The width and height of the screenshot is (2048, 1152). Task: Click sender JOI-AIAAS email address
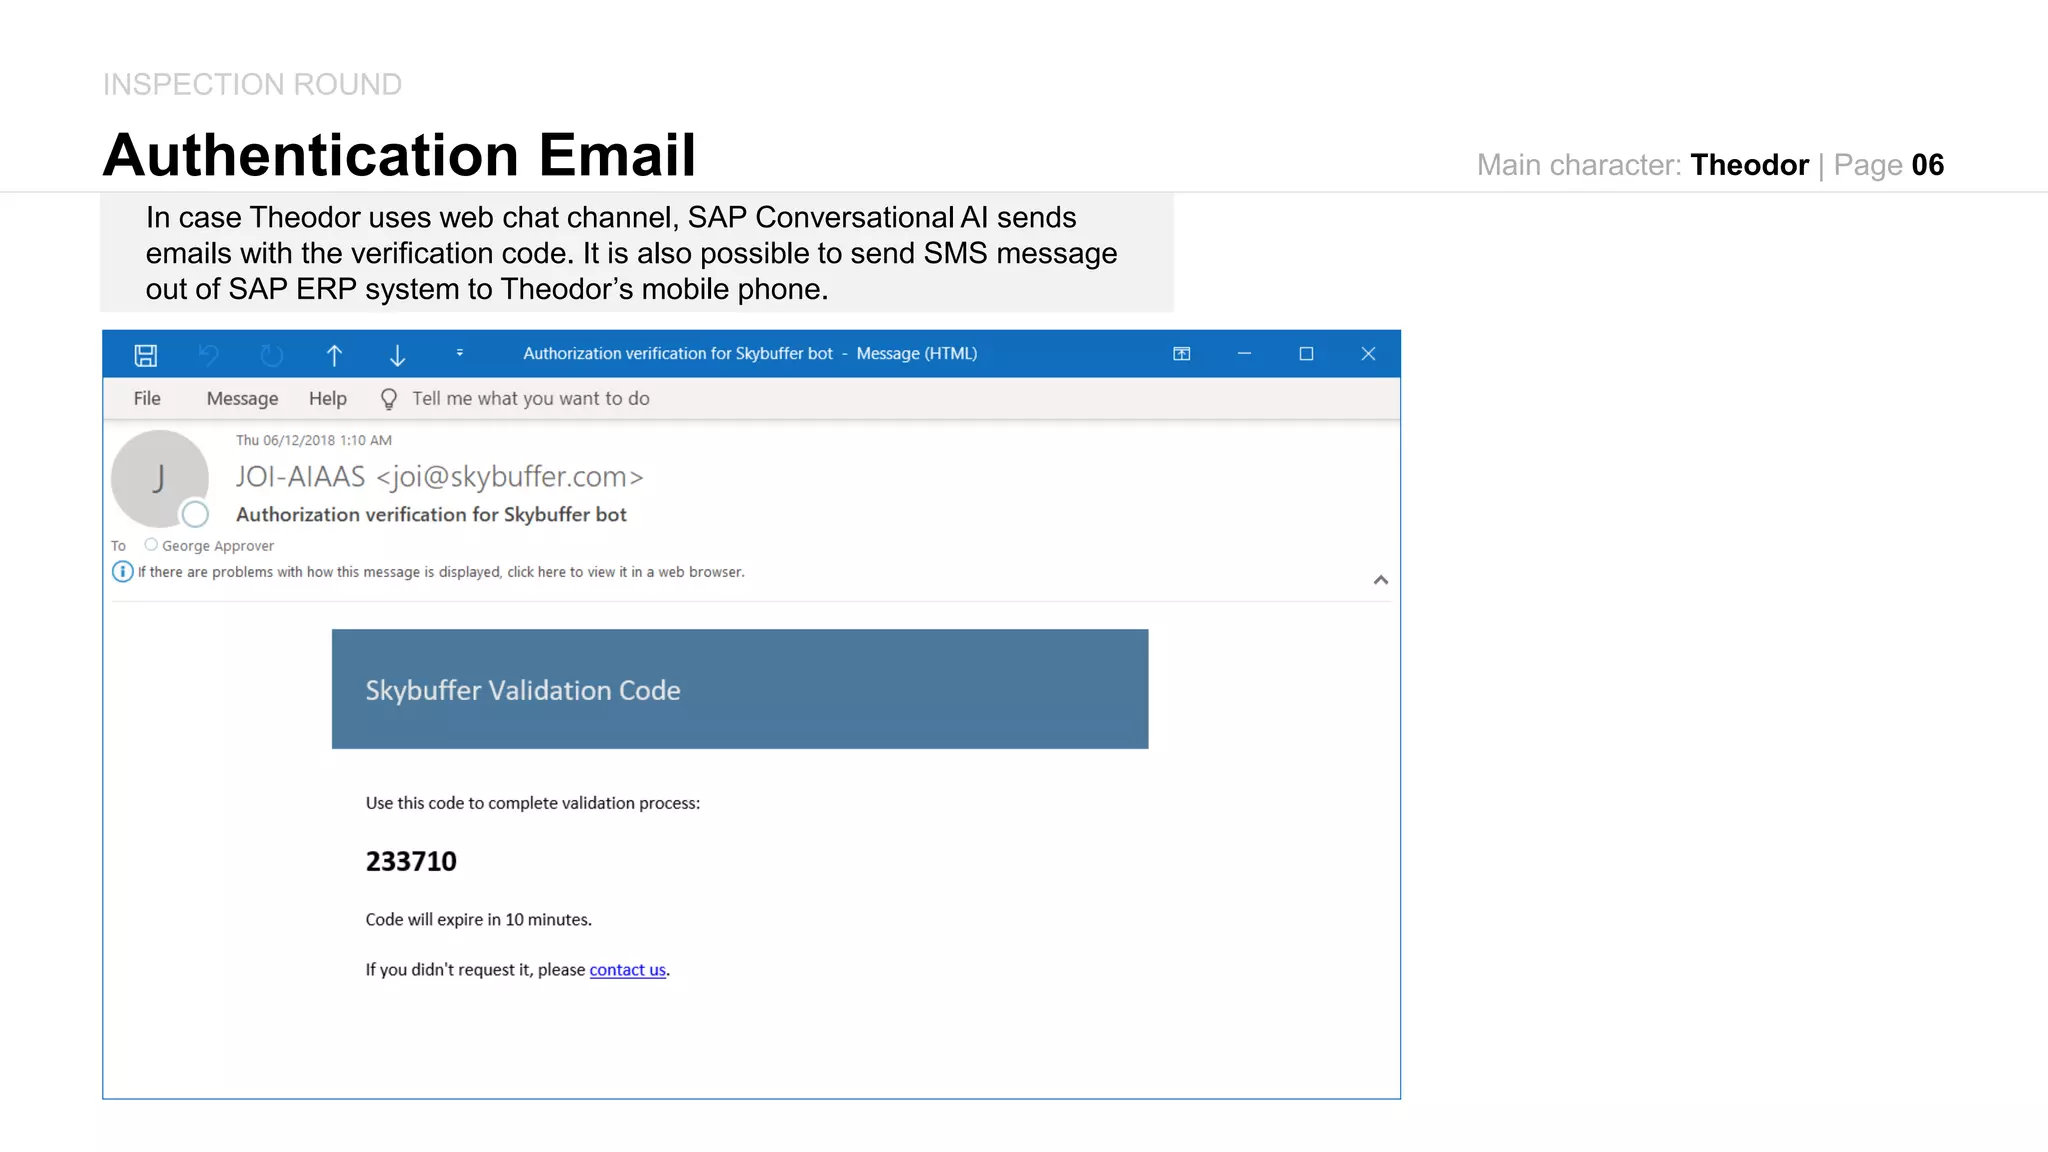pyautogui.click(x=439, y=477)
